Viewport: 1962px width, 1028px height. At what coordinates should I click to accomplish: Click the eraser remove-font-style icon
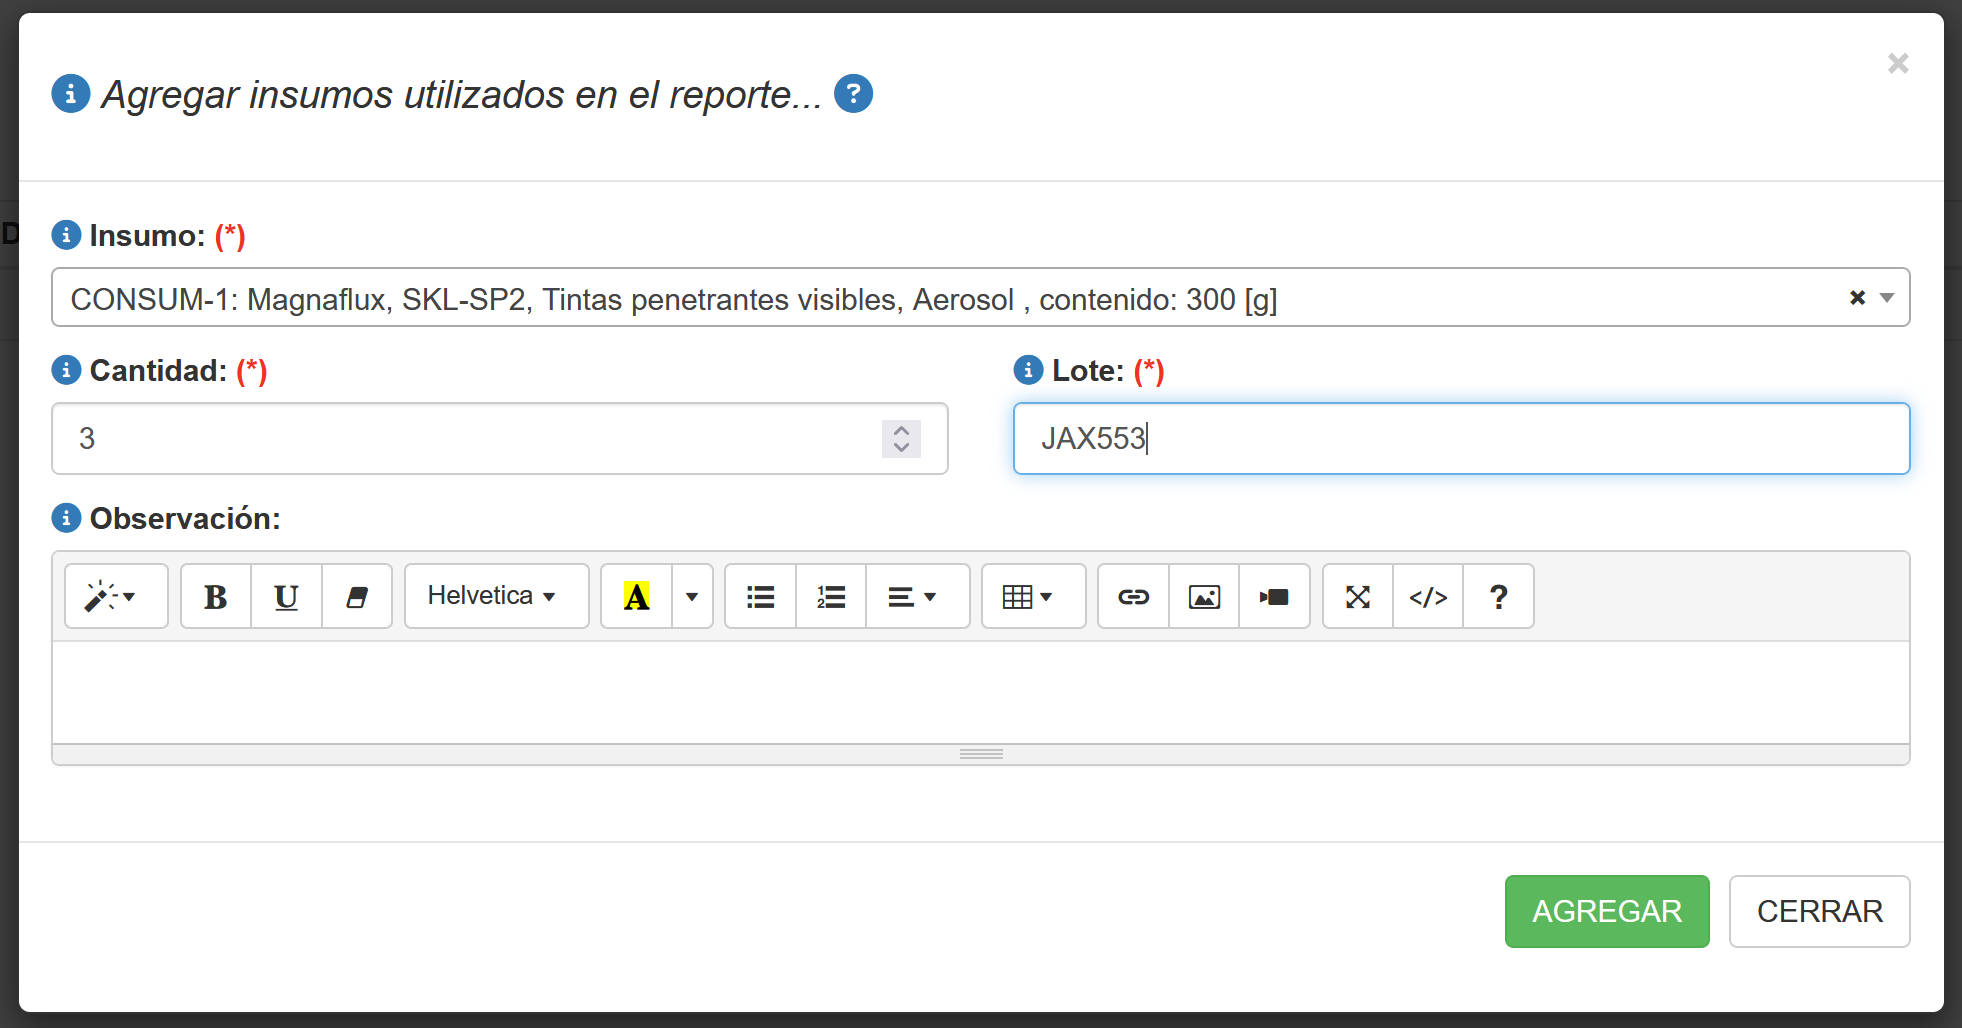coord(356,597)
